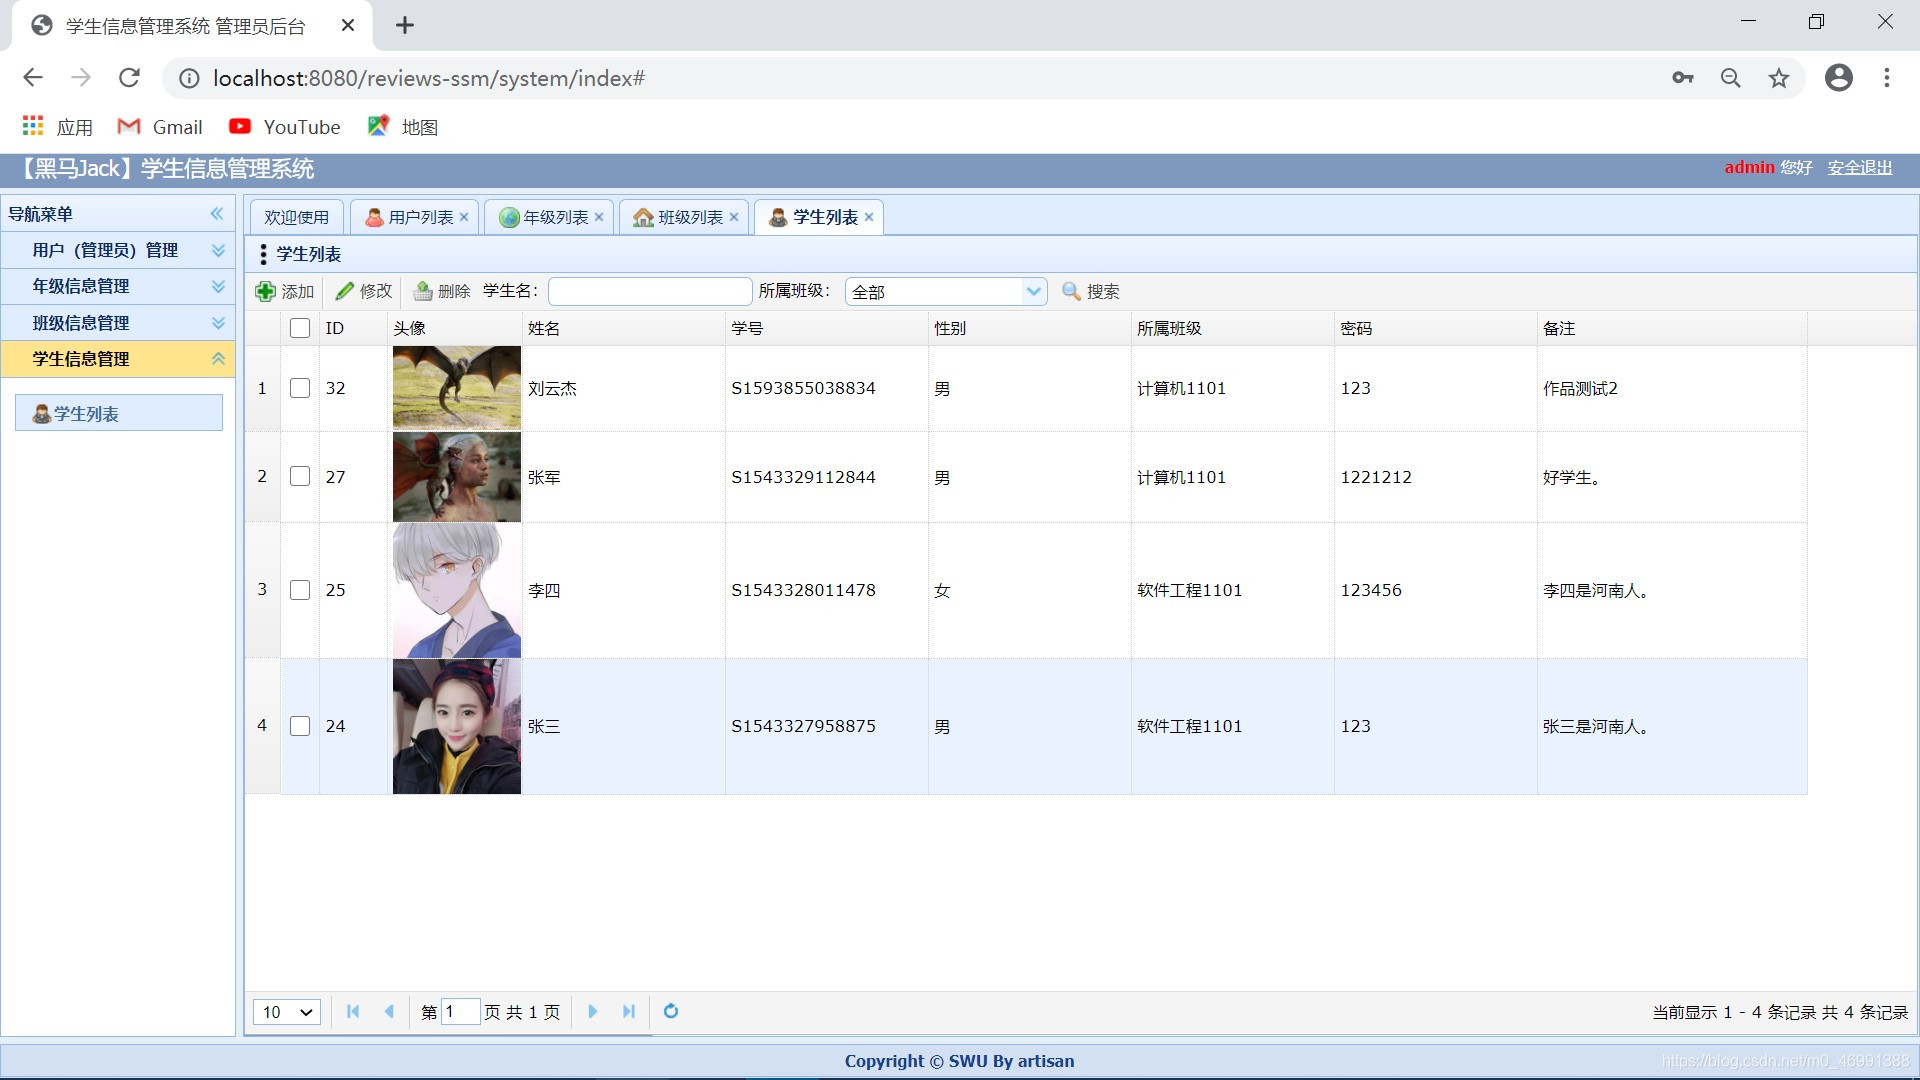
Task: Expand the 班级信息管理 accordion section
Action: pos(118,323)
